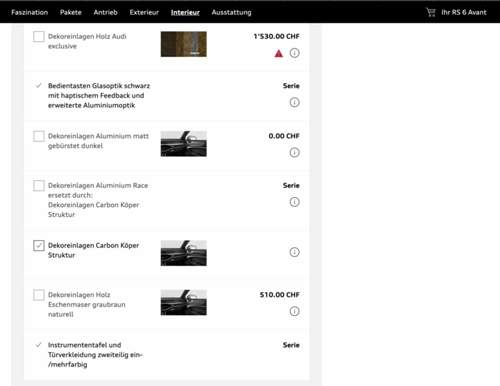Open the Aluminium matt gebürstet dunkel thumbnail
The width and height of the screenshot is (500, 386).
click(184, 144)
